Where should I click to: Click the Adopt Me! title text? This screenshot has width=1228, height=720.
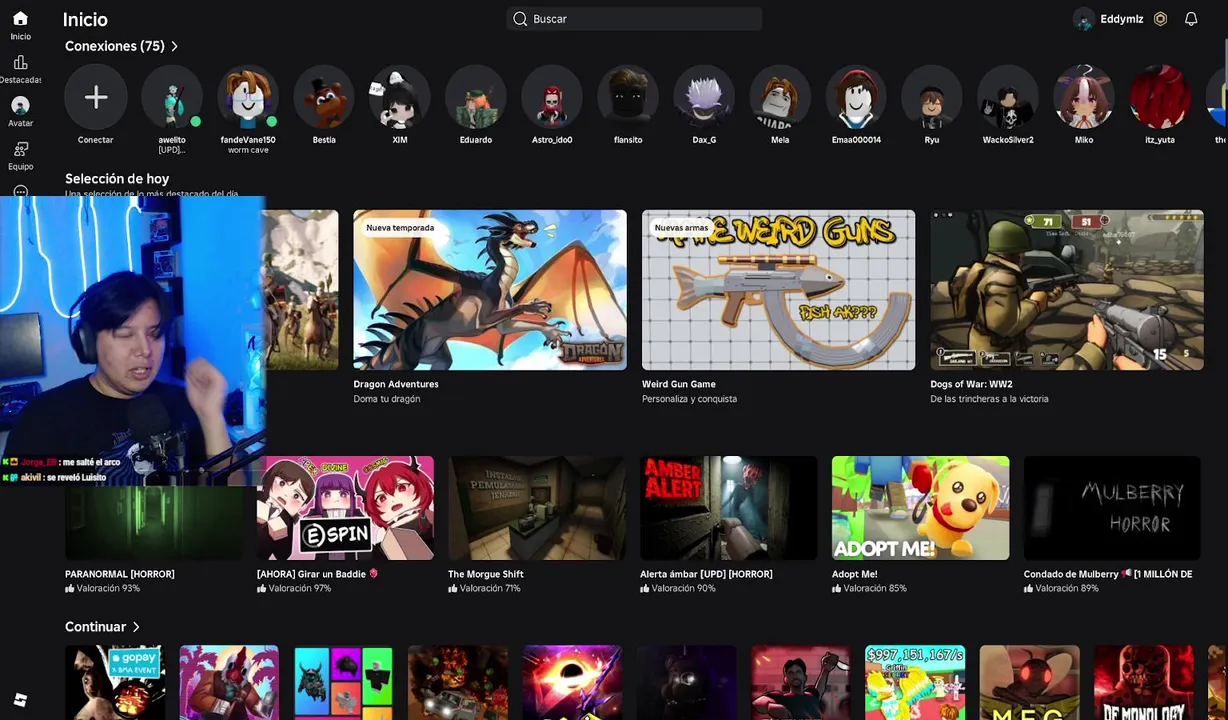(x=855, y=574)
